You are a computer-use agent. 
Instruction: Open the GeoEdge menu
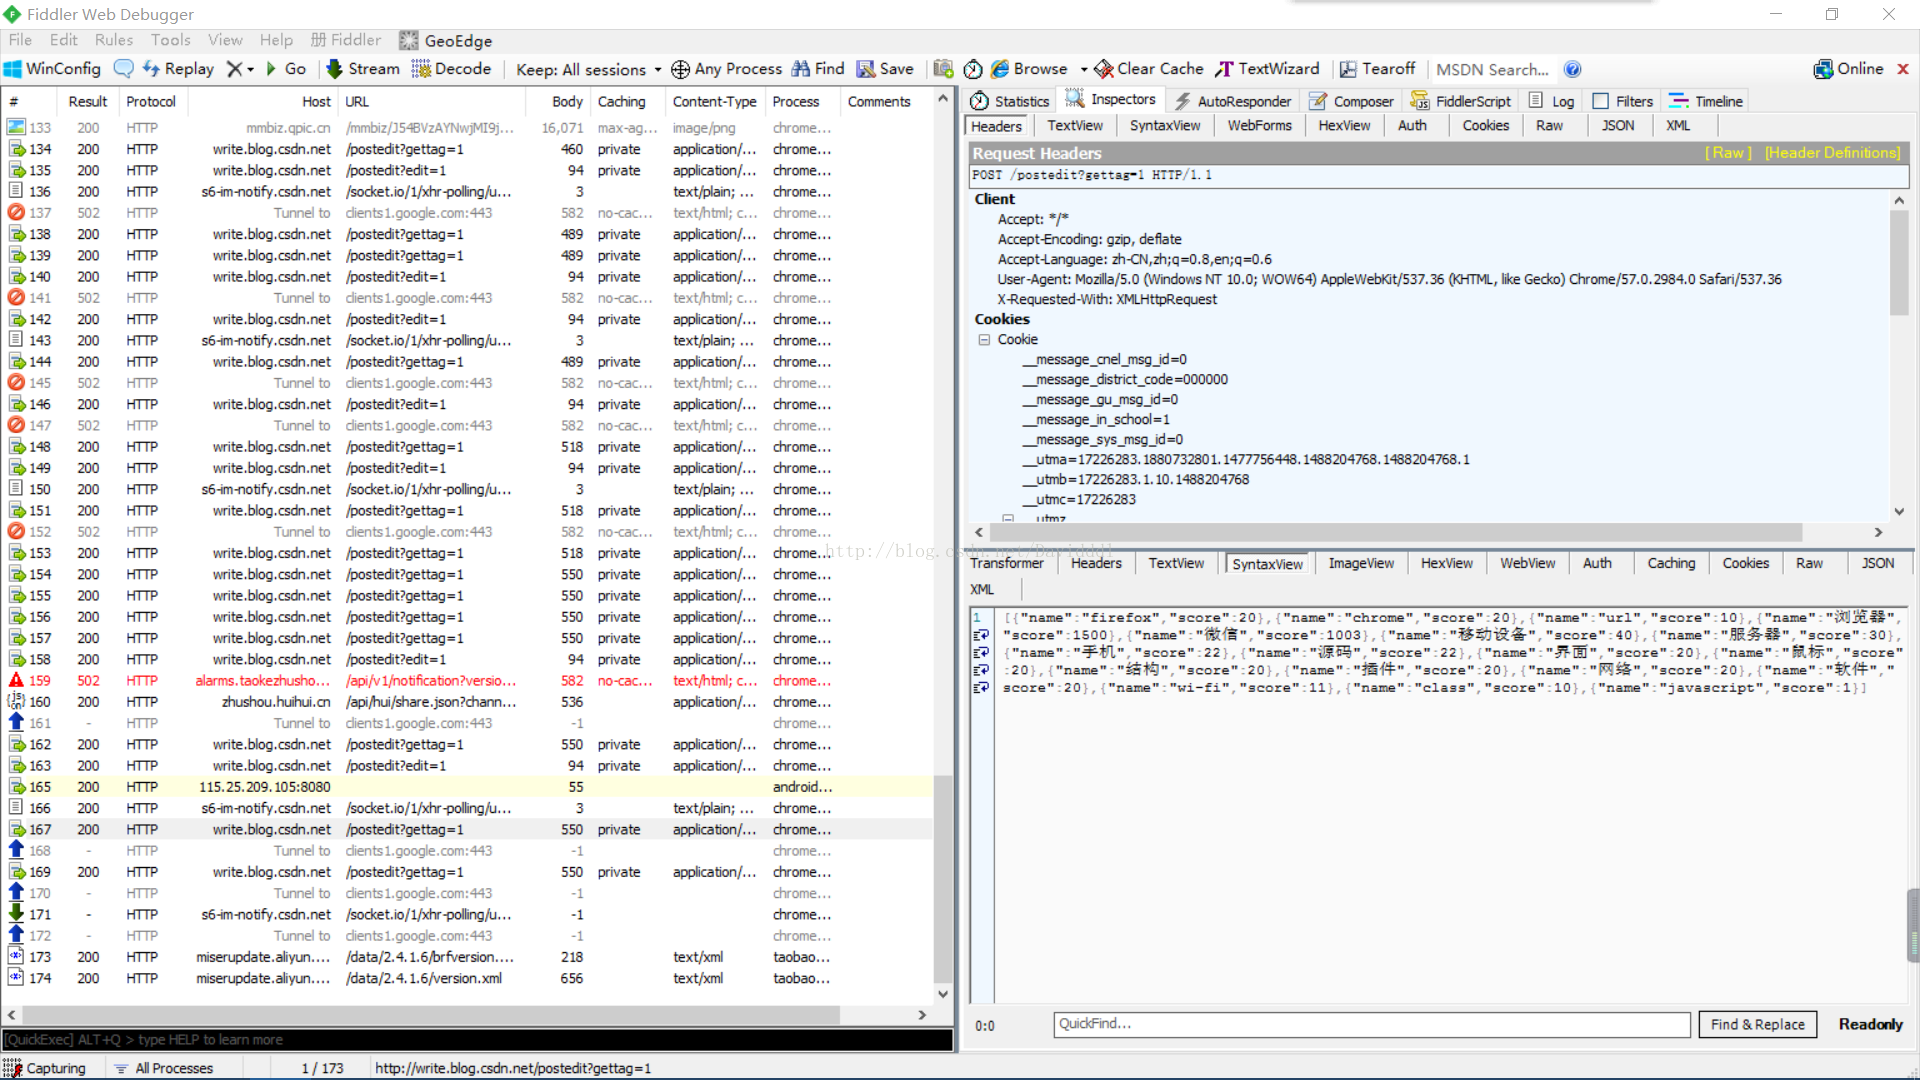[446, 40]
